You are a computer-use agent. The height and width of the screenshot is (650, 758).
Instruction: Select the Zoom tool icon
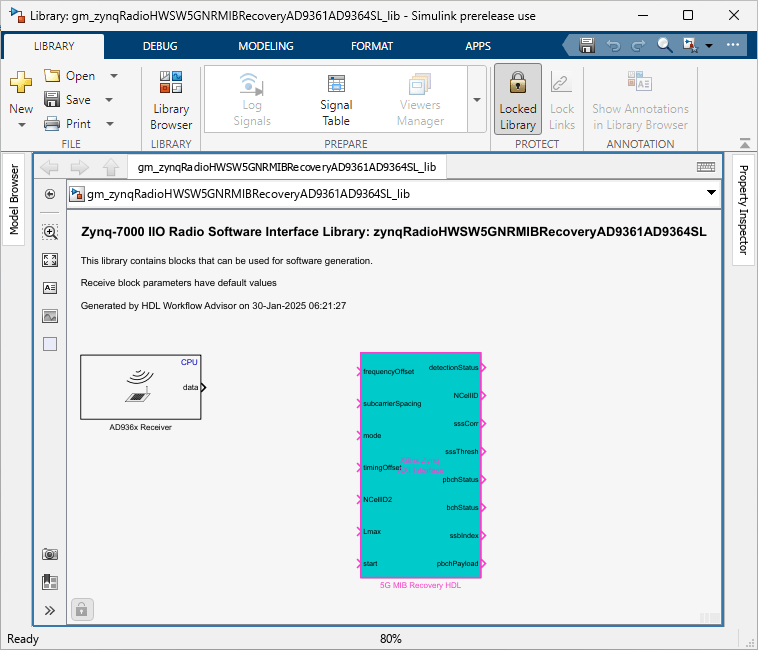(x=50, y=232)
